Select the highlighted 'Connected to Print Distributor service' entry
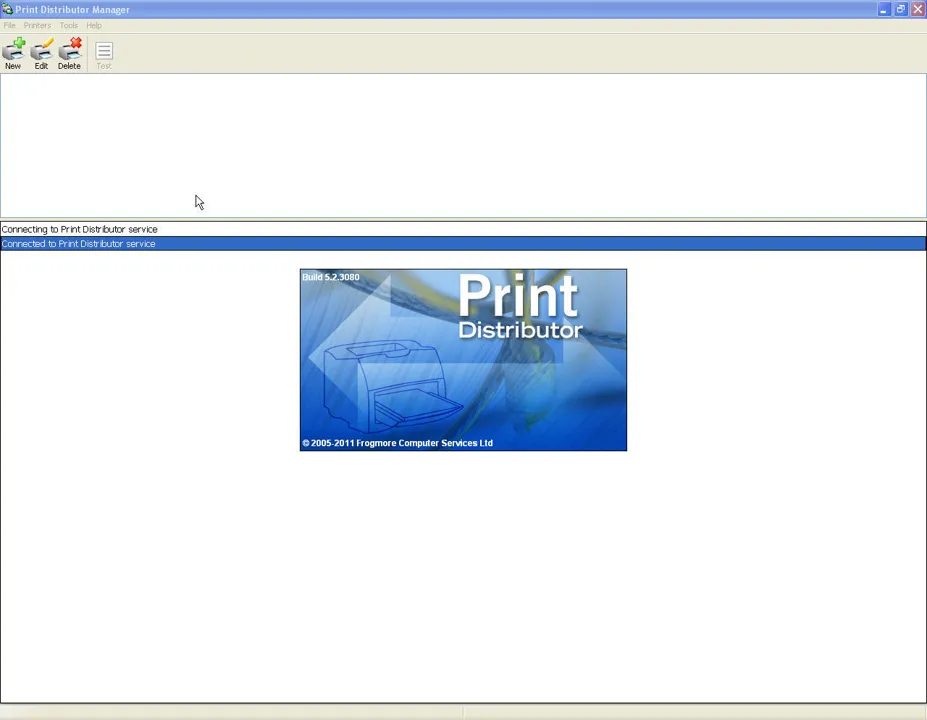This screenshot has height=720, width=927. [x=463, y=244]
